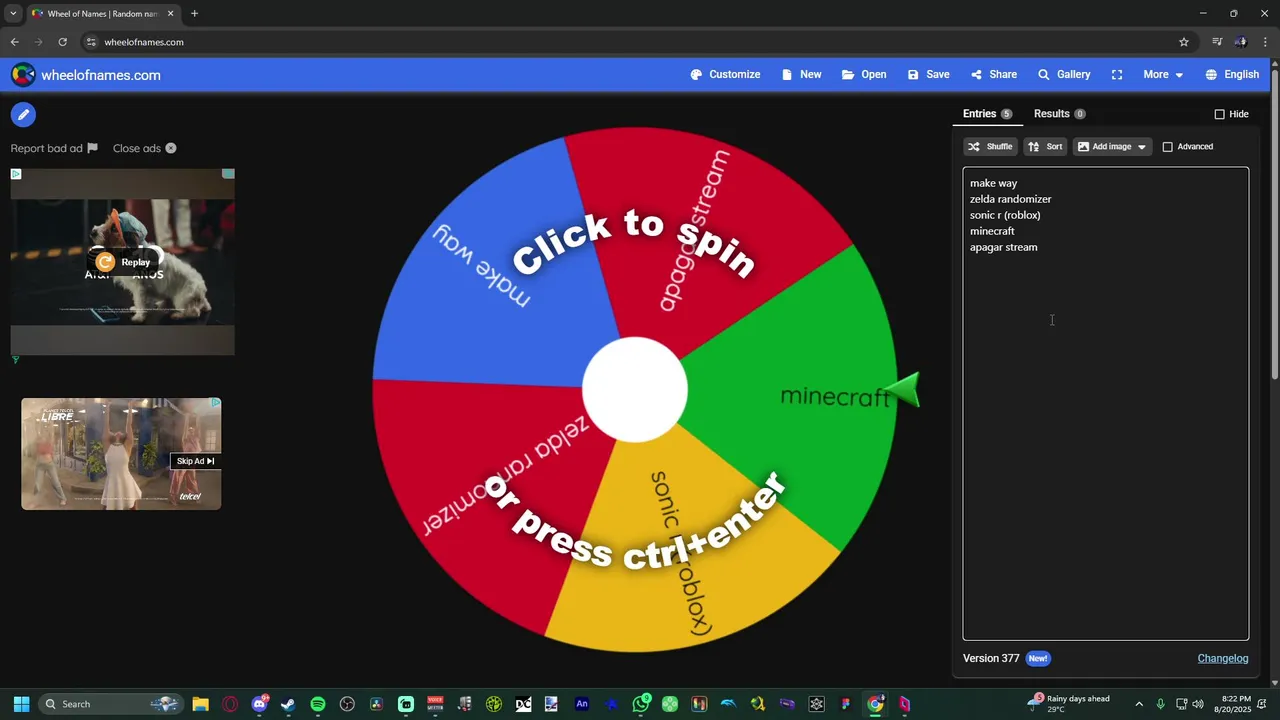Switch to the Entries tab
Image resolution: width=1280 pixels, height=720 pixels.
pos(987,114)
